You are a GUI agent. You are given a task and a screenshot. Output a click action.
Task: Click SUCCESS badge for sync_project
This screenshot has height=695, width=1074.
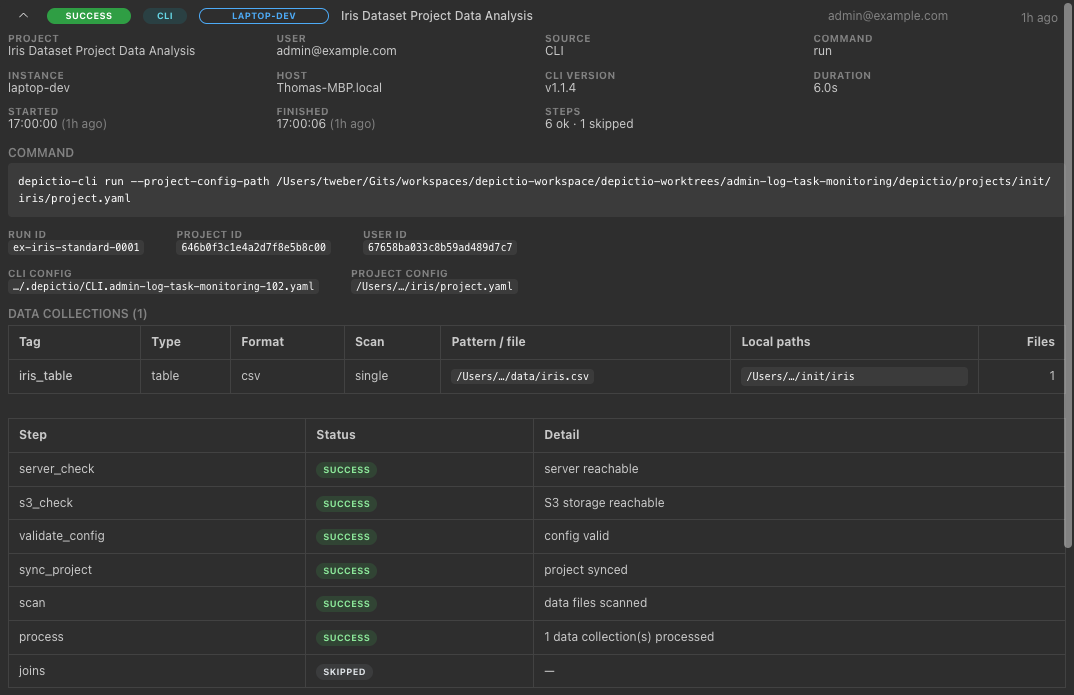click(x=346, y=570)
